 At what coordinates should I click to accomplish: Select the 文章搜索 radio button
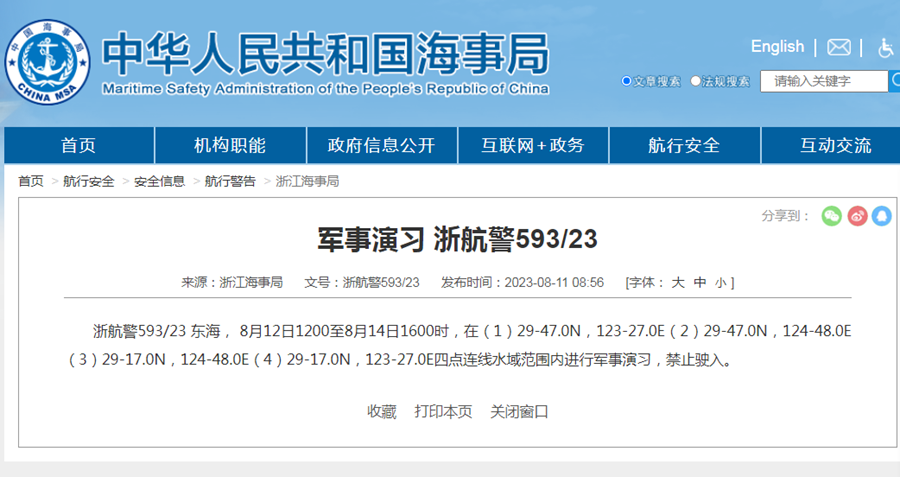[x=626, y=81]
